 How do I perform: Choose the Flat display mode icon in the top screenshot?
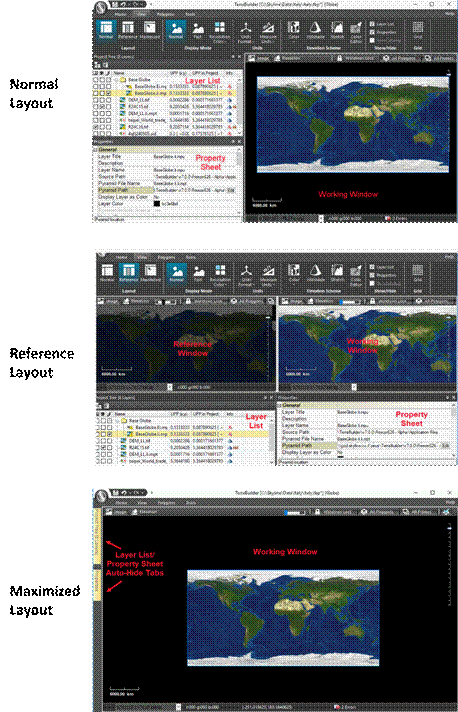198,30
